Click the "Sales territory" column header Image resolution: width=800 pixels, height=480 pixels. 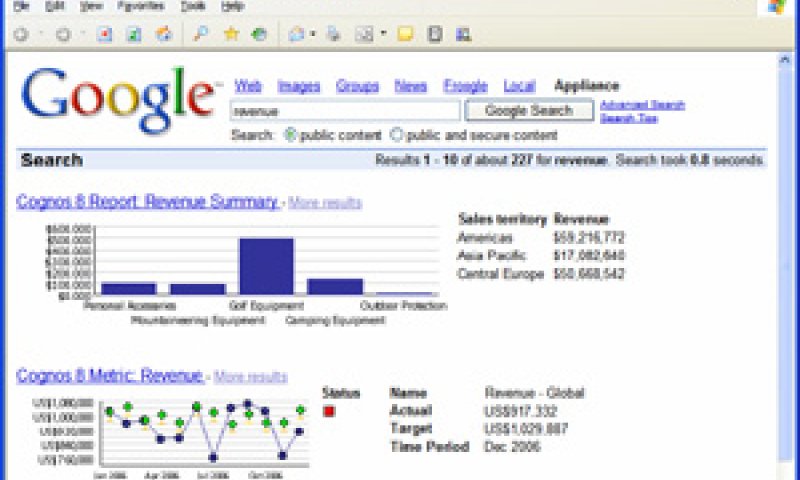[x=502, y=219]
